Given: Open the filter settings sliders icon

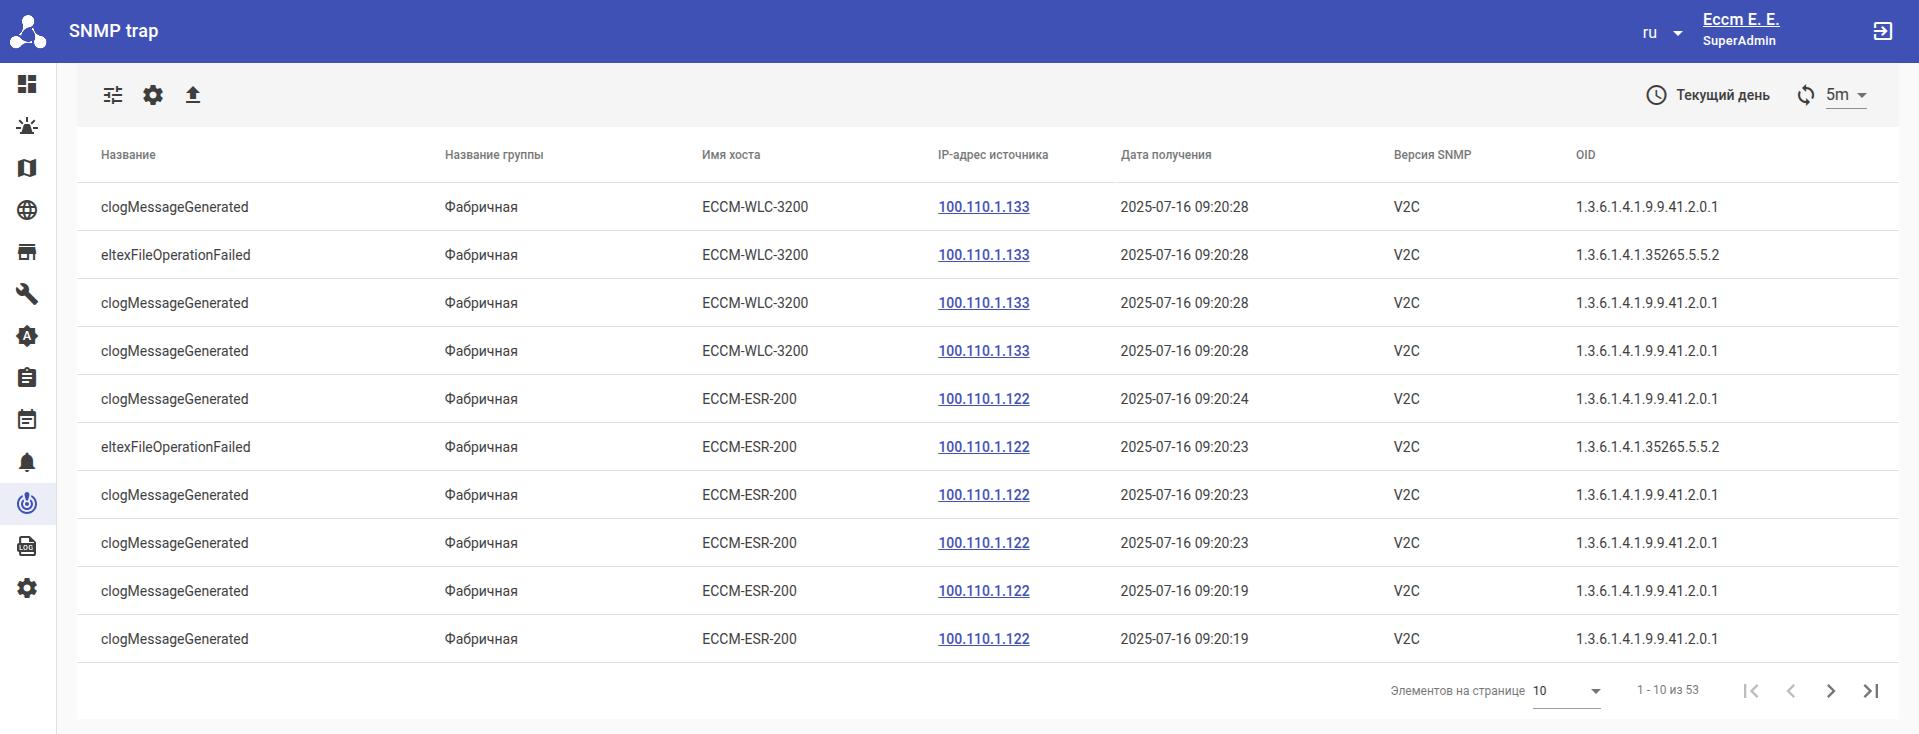Looking at the screenshot, I should pyautogui.click(x=113, y=95).
